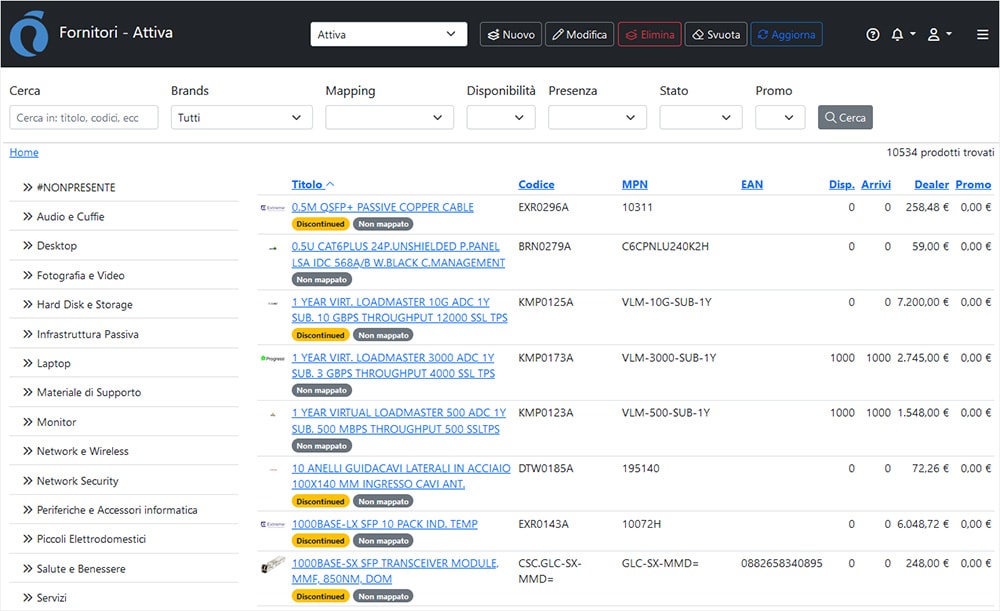Click the Svuota eraser button
The height and width of the screenshot is (611, 1000).
pos(716,34)
